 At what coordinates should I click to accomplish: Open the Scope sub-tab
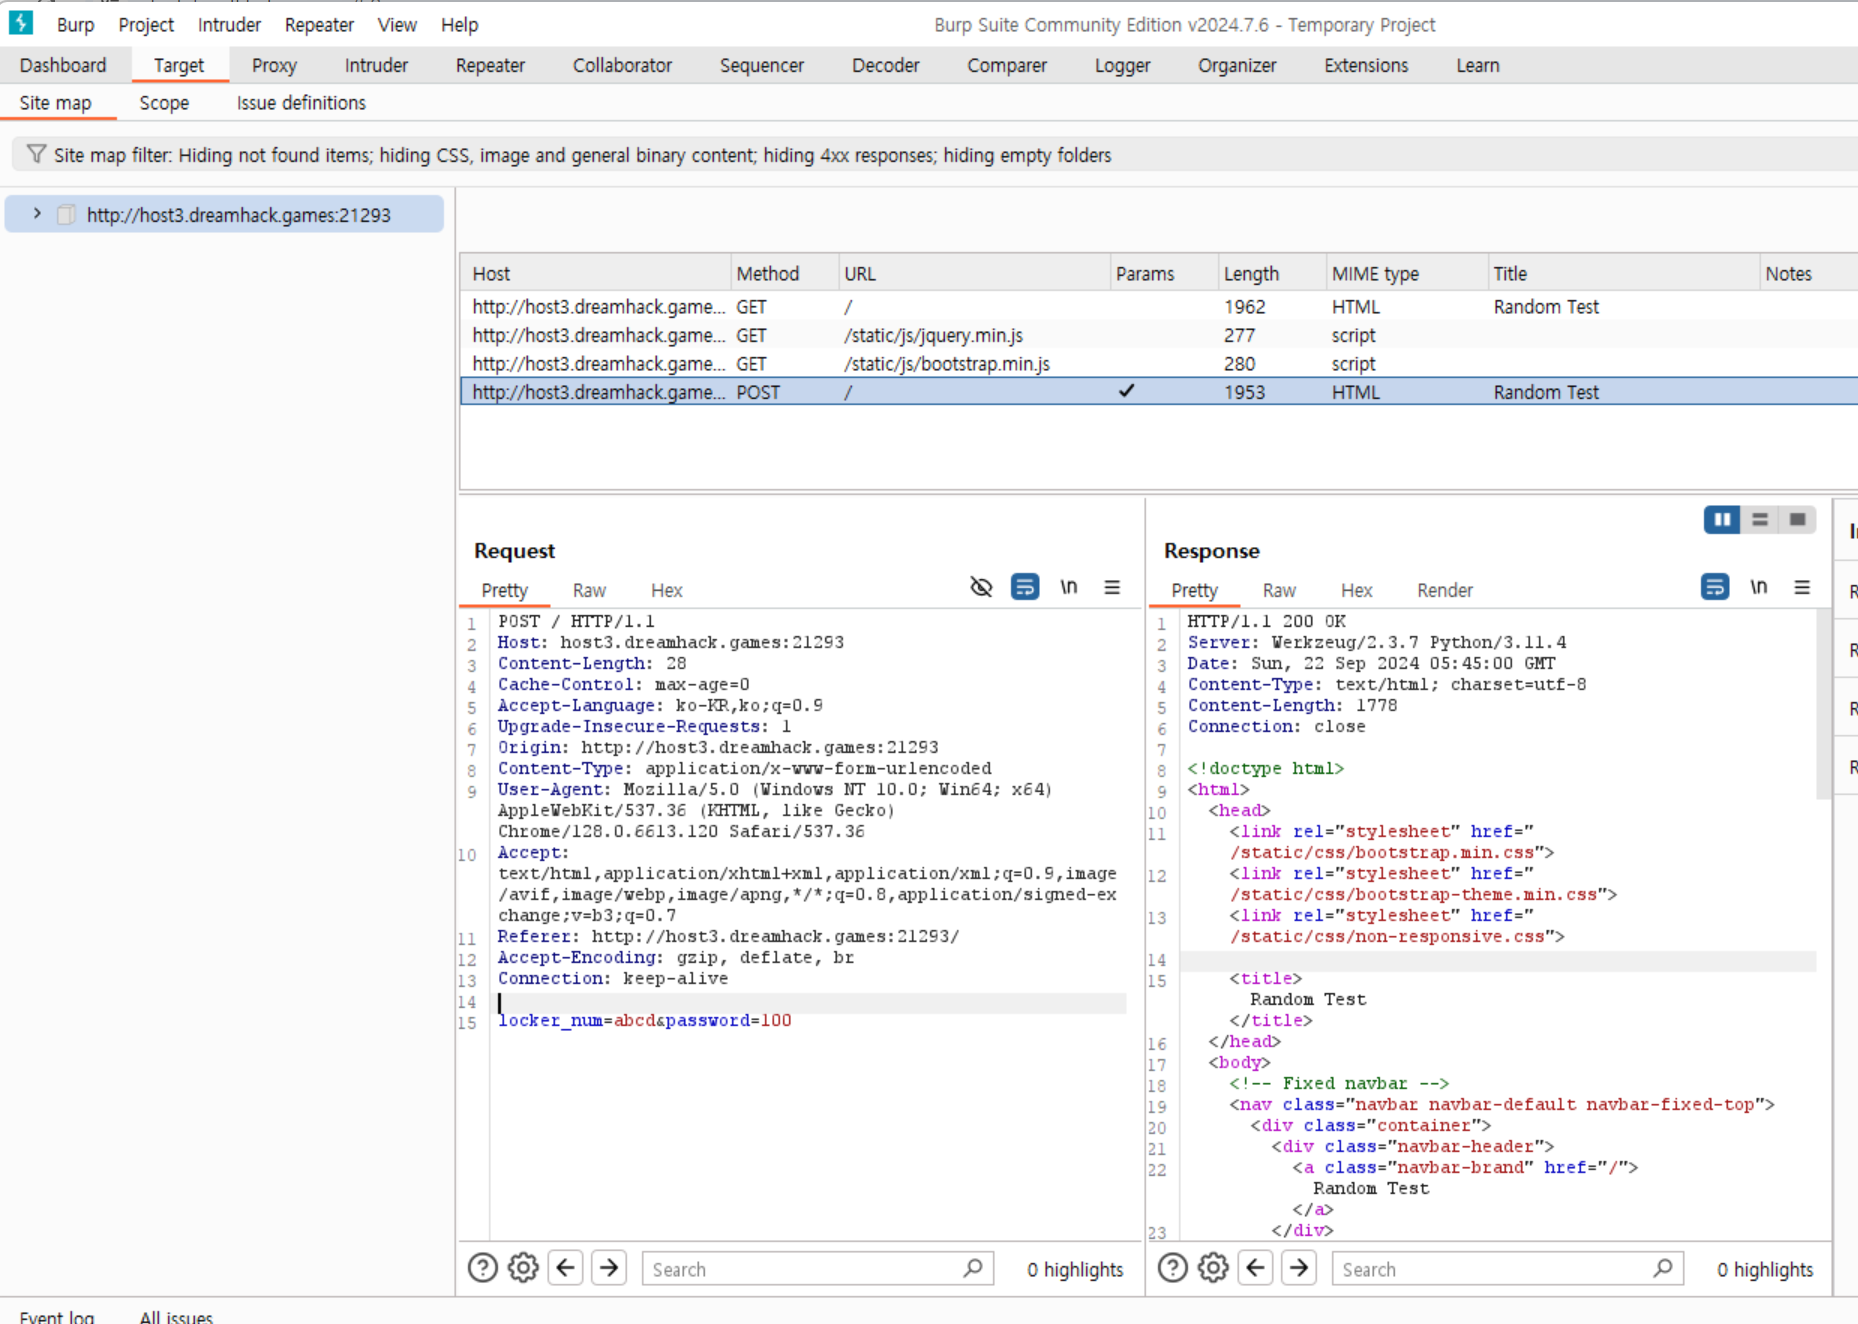(x=164, y=102)
